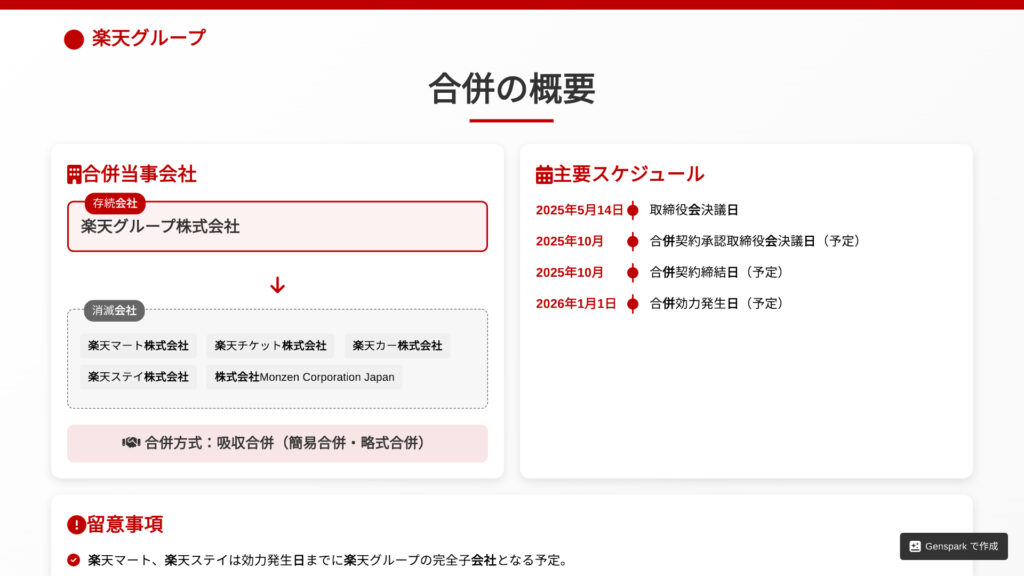
Task: Click the 楽天ステイ株式会社 chip
Action: point(138,377)
